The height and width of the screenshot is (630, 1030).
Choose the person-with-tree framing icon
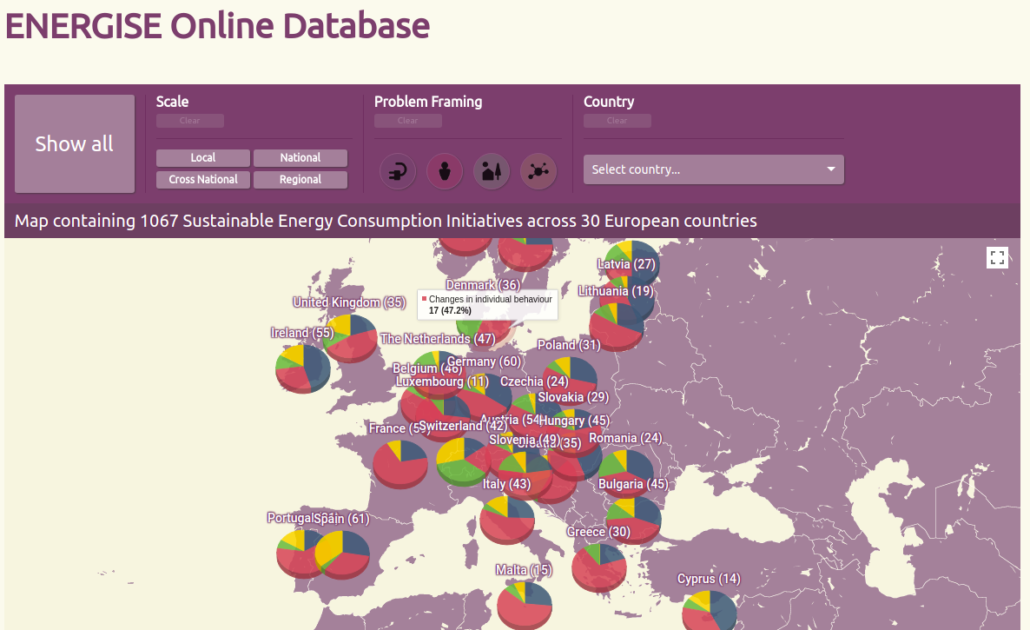tap(491, 171)
